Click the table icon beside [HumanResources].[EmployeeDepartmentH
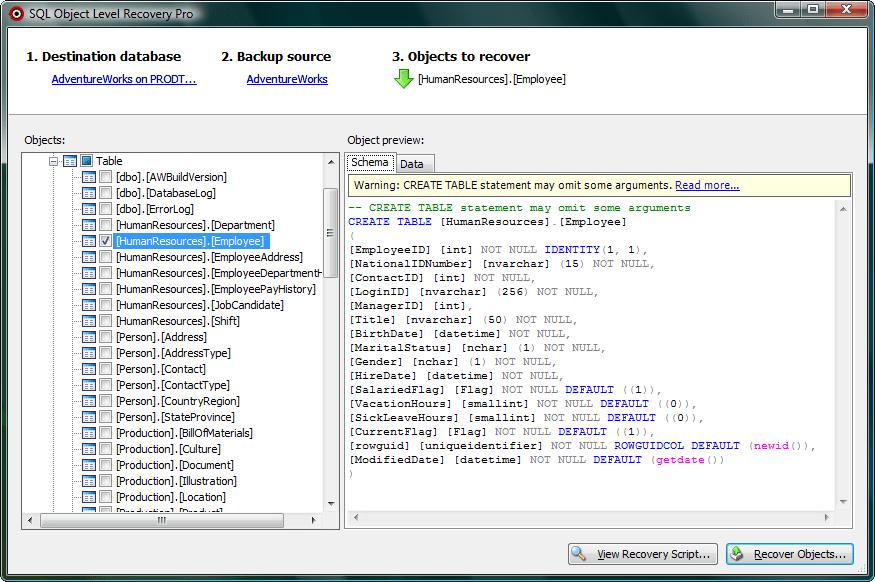Screen dimensions: 875x582 tap(89, 273)
